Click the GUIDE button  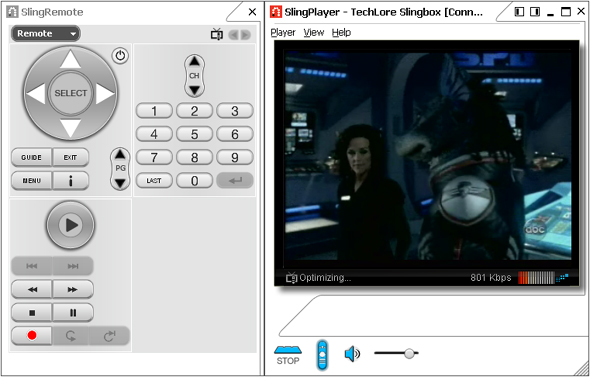[32, 157]
